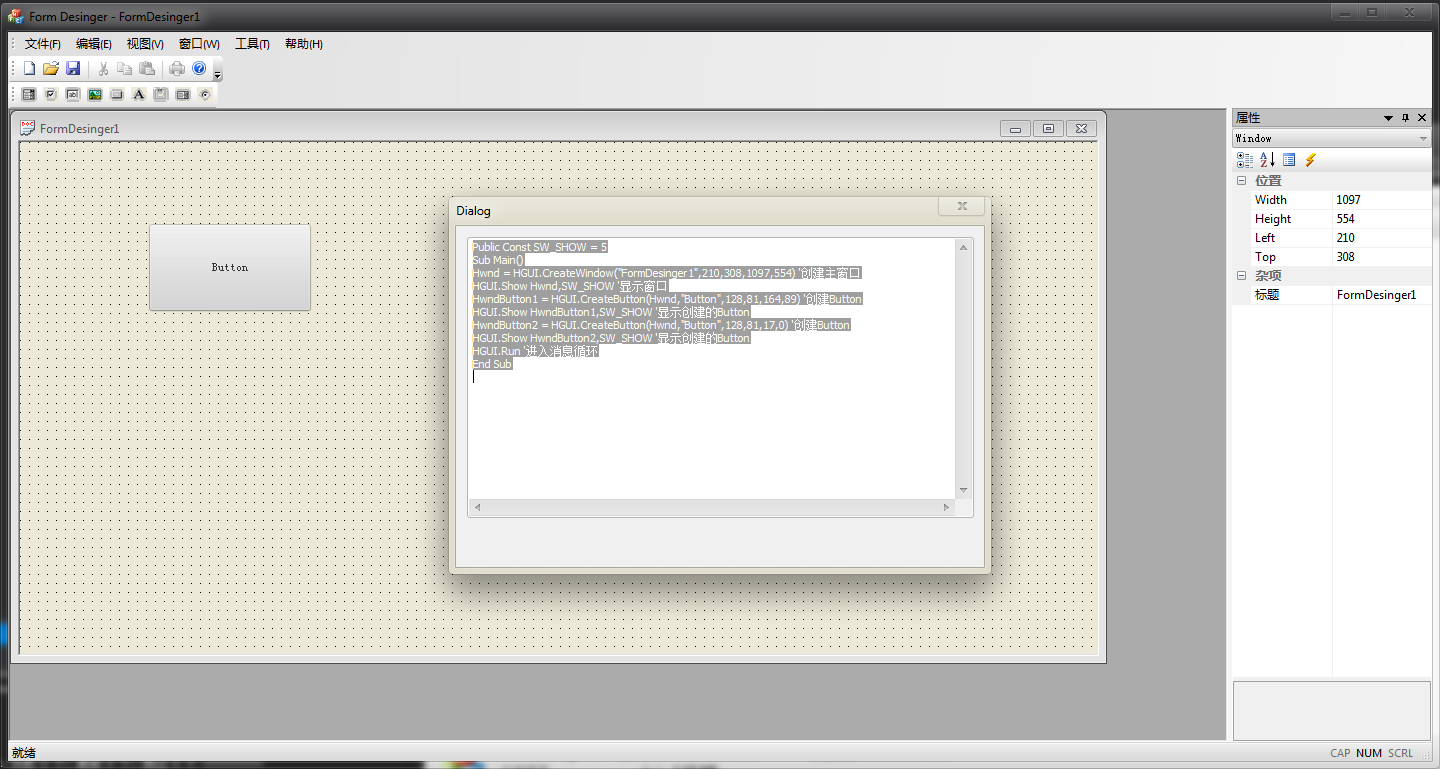Edit the Height value 554
This screenshot has height=769, width=1440.
[1382, 219]
